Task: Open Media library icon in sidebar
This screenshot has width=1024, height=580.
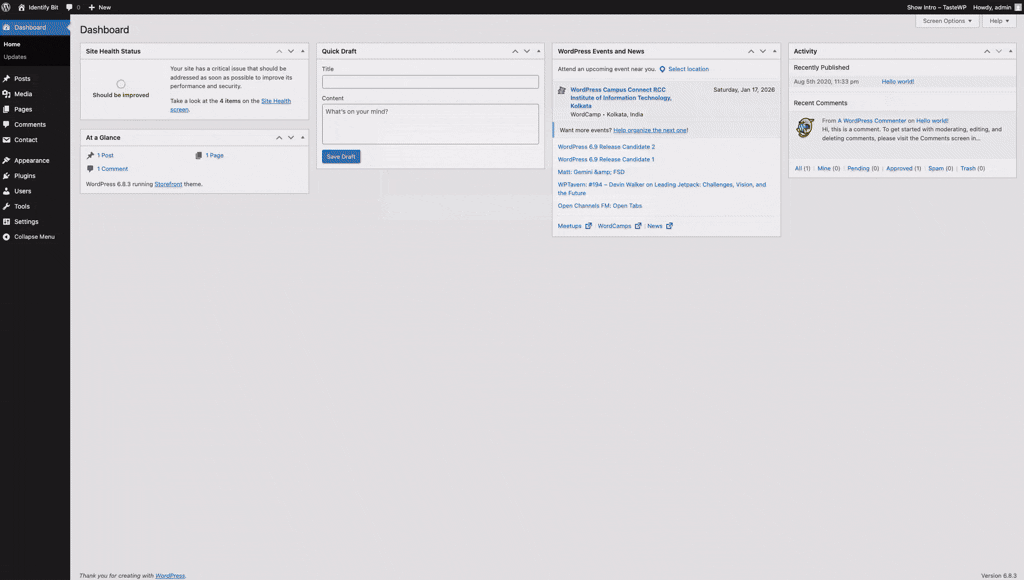Action: coord(7,94)
